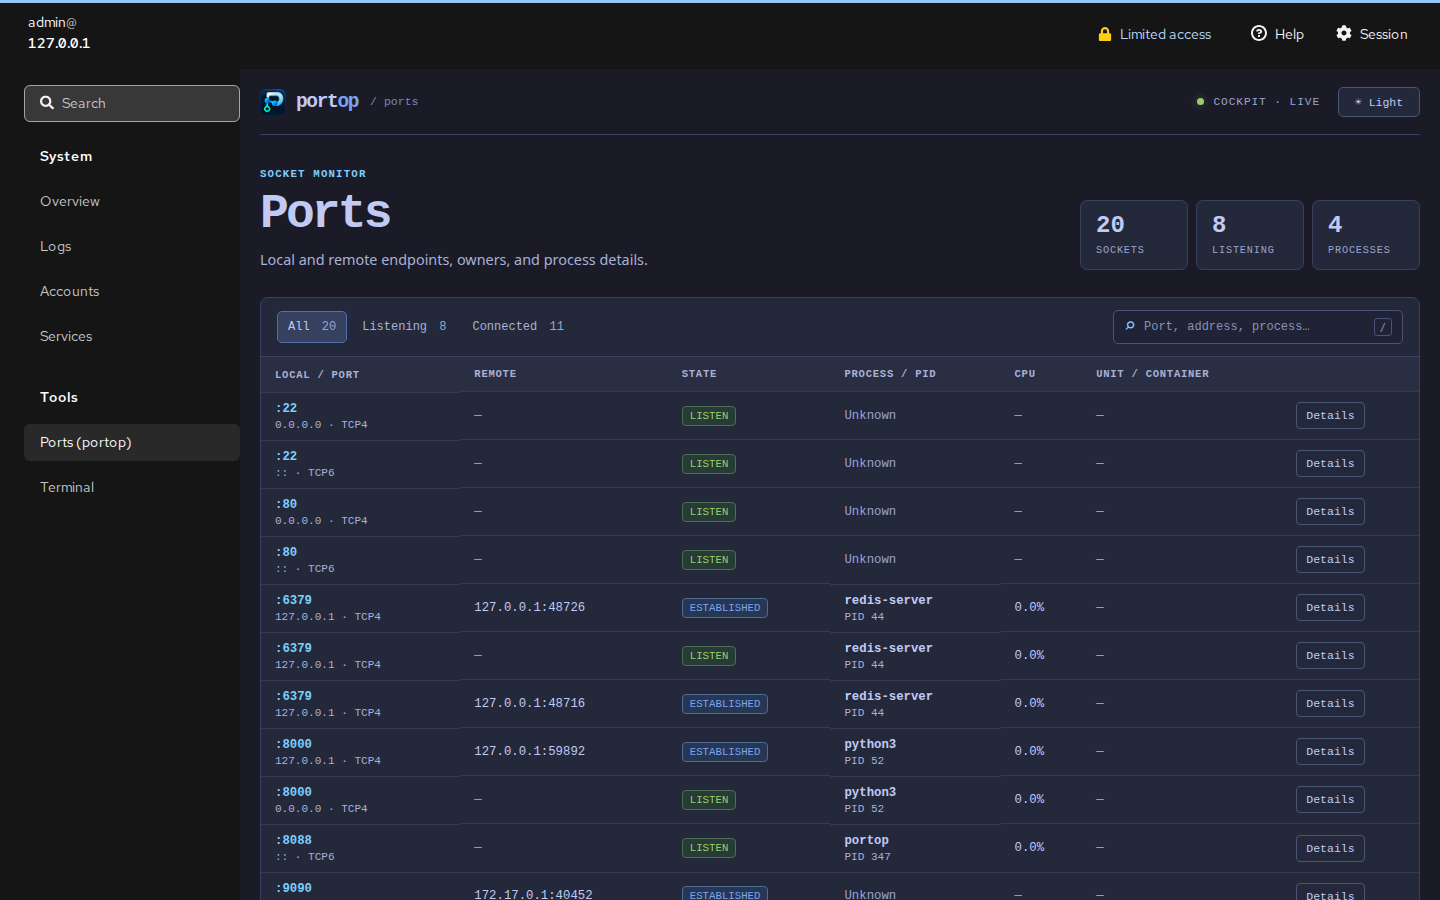
Task: Click the Limited access lock icon
Action: (1105, 34)
